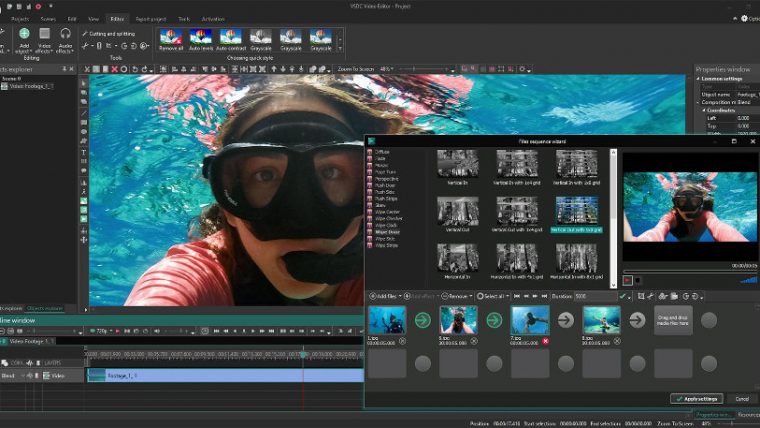This screenshot has height=428, width=760.
Task: Select the Wipe Center transition category
Action: [x=387, y=212]
